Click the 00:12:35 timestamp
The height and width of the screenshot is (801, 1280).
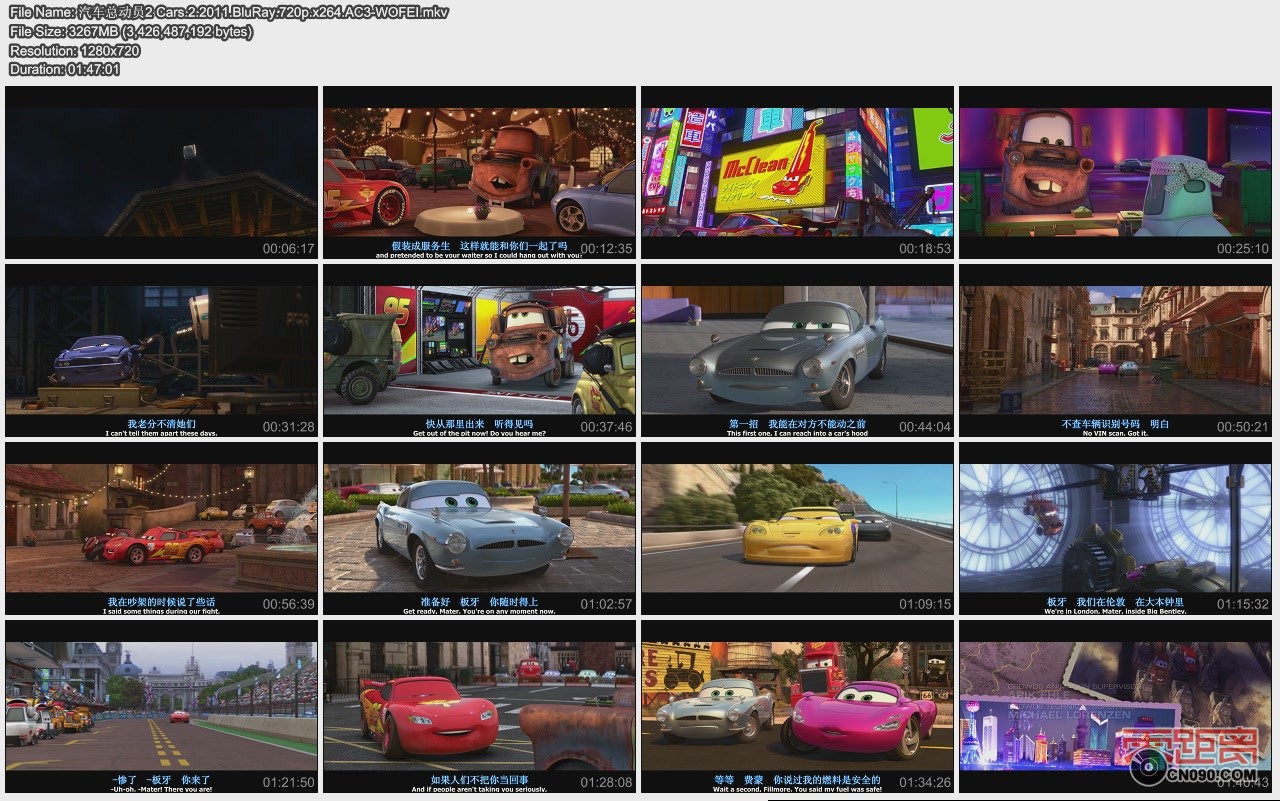click(607, 249)
